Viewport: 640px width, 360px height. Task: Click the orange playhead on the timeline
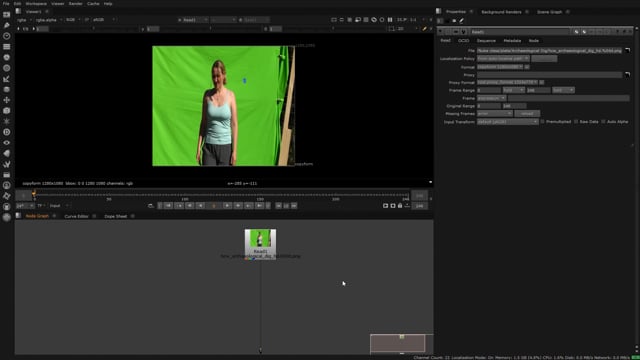(x=34, y=194)
